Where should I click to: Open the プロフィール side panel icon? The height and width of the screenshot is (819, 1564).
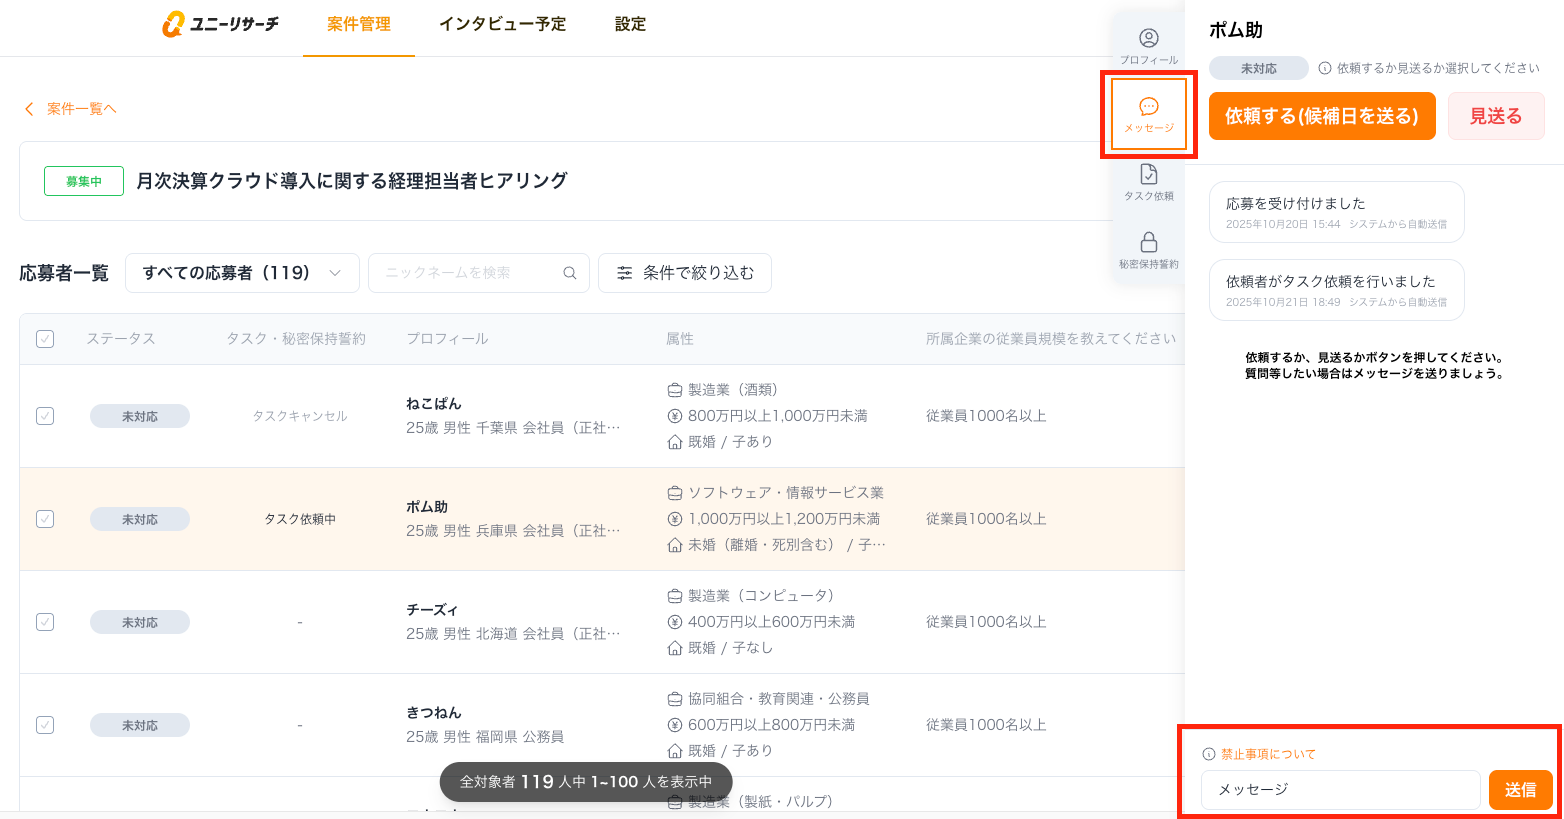click(1149, 39)
